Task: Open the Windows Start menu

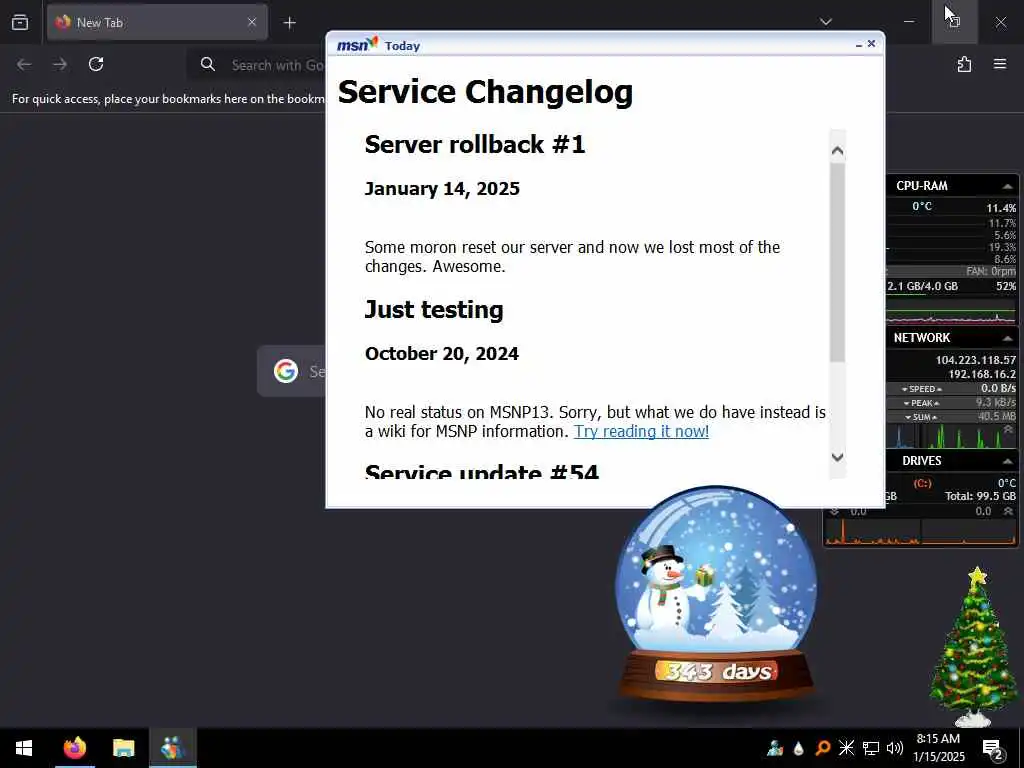Action: click(24, 748)
